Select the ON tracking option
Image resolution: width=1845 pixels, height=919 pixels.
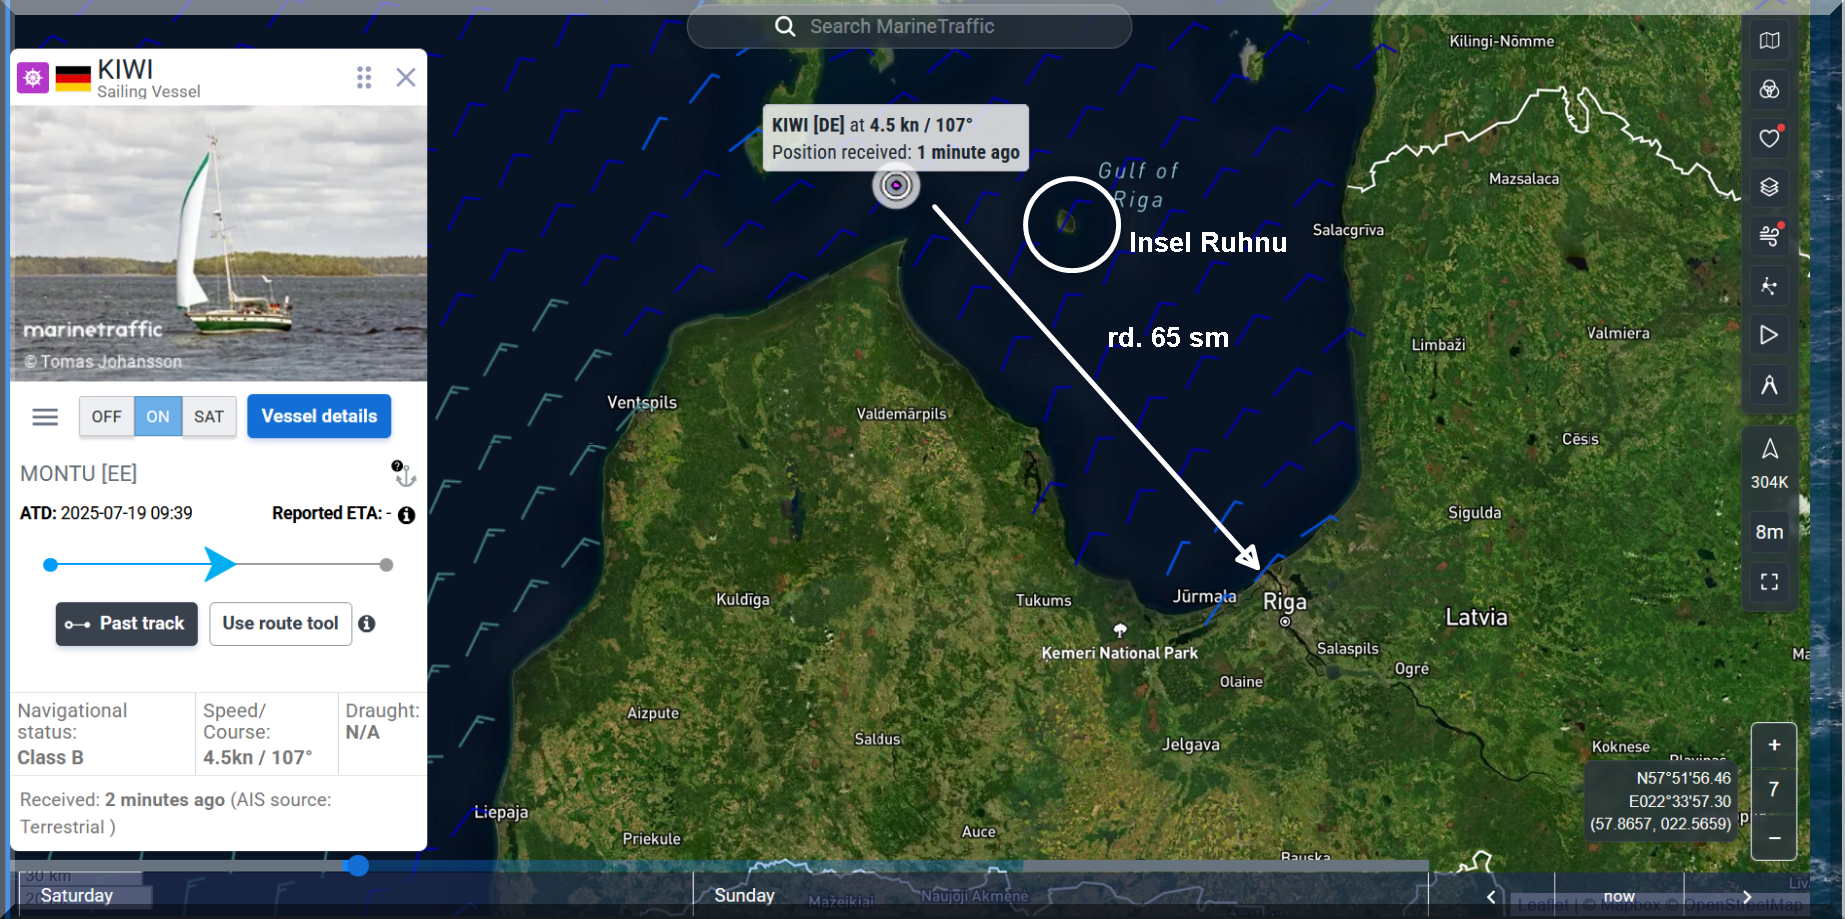[x=158, y=417]
